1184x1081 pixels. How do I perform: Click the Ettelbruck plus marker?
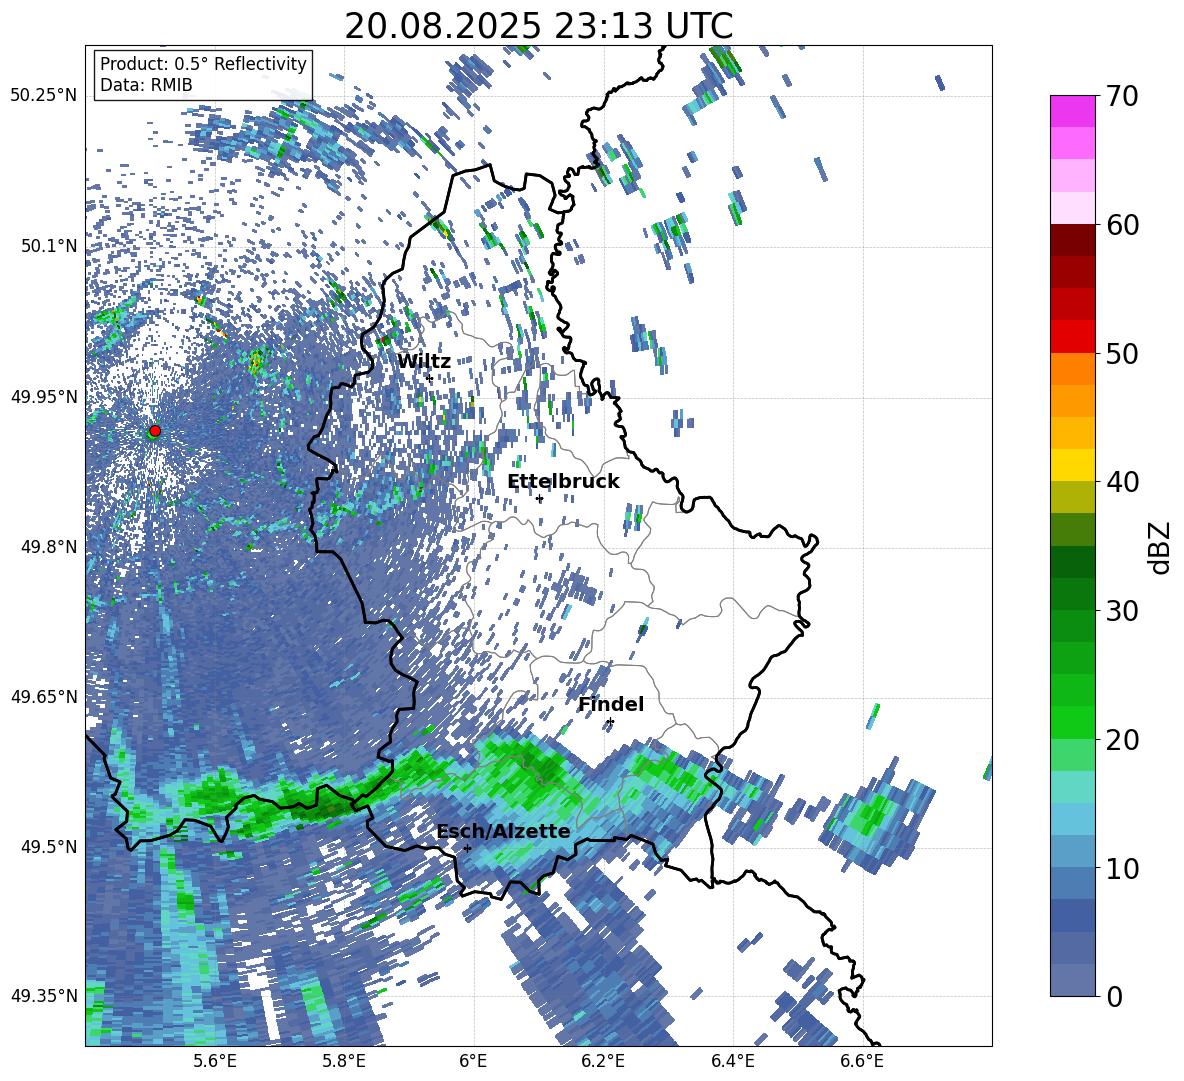(x=539, y=499)
